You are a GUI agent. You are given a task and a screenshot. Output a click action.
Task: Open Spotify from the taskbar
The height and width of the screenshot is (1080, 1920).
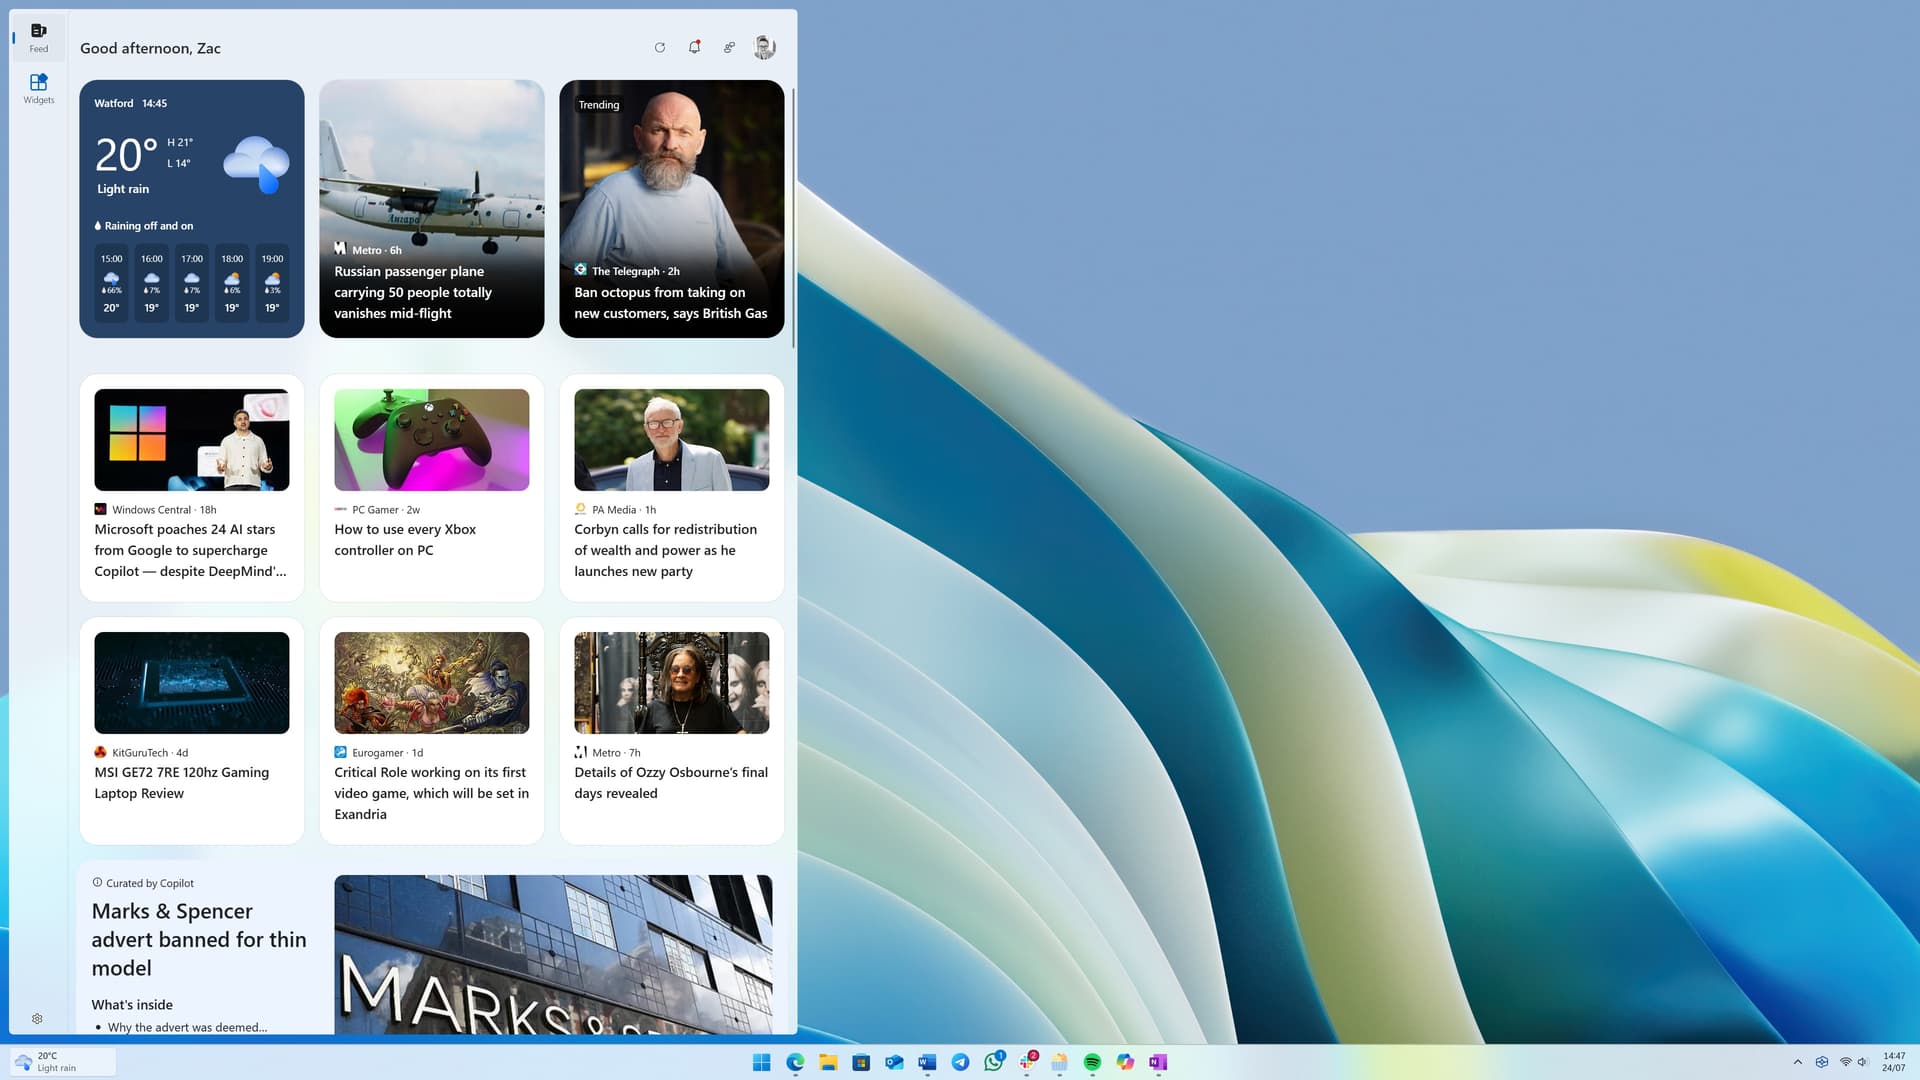[1091, 1063]
